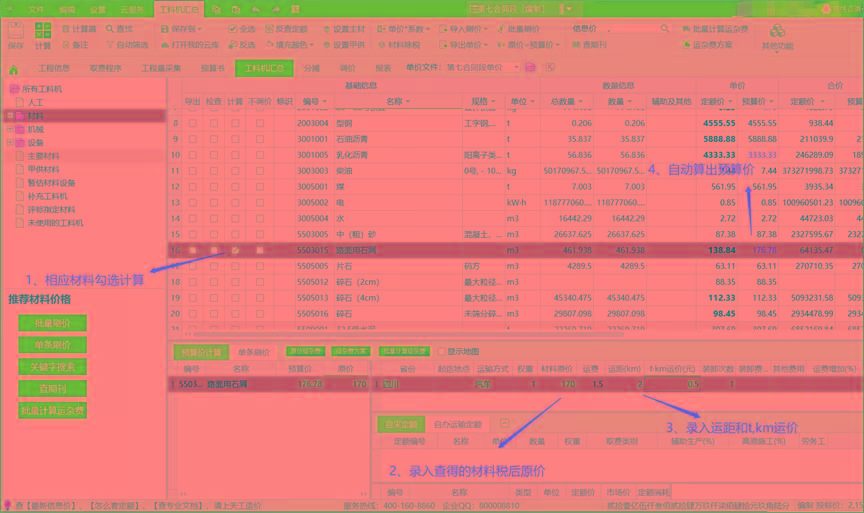This screenshot has height=513, width=864.
Task: Click the 批量刷价 toolbar icon
Action: (519, 29)
